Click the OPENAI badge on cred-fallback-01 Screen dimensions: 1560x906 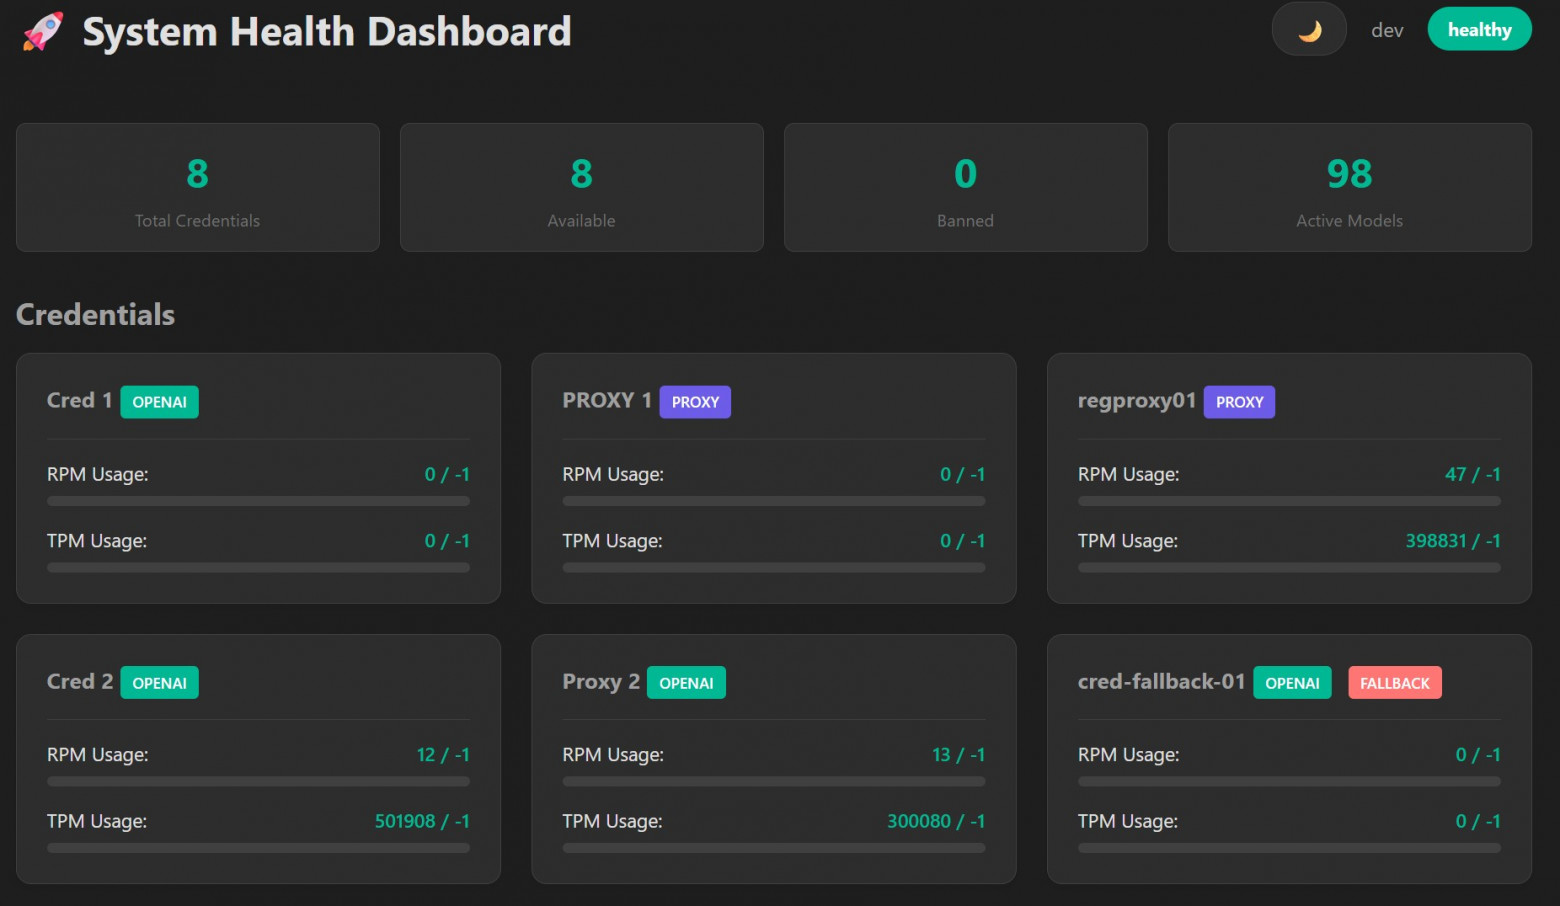click(1292, 683)
